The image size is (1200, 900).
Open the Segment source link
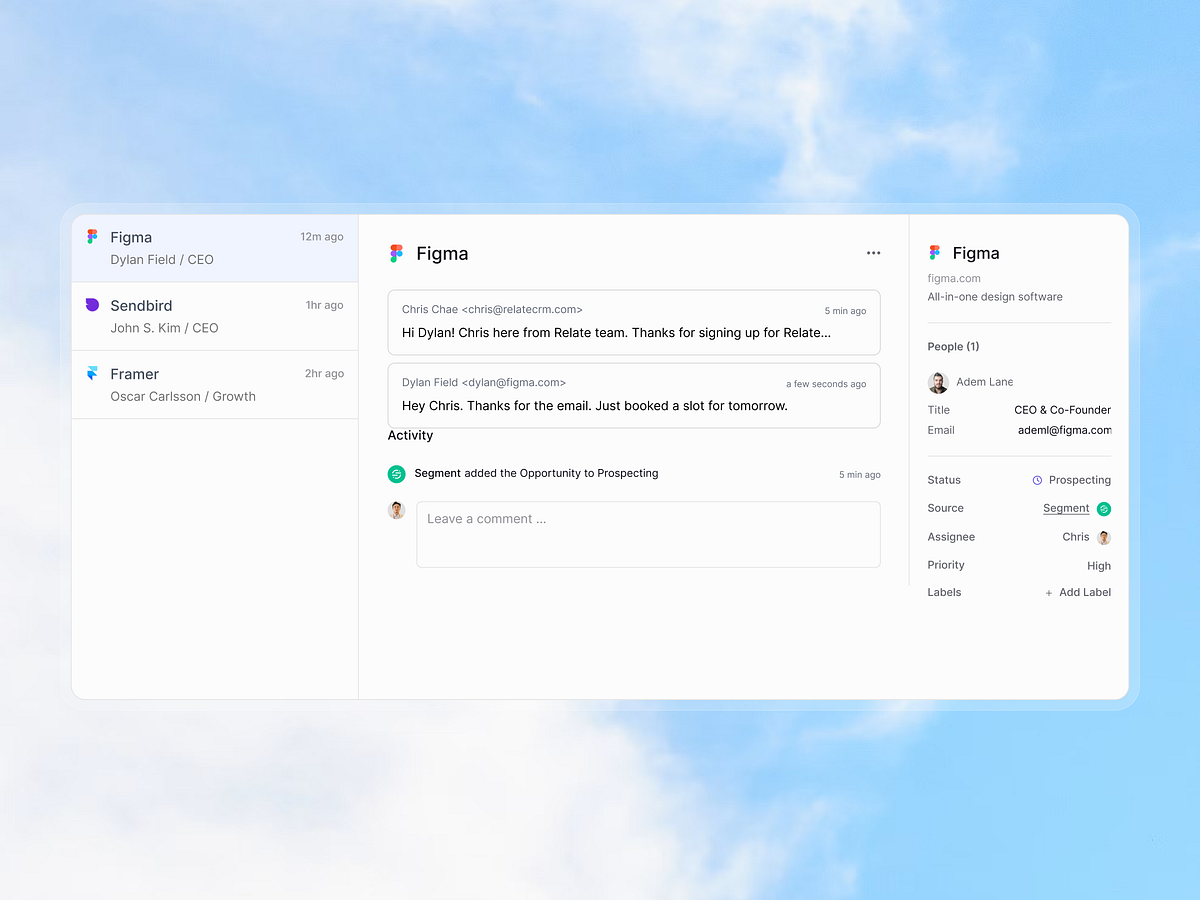[1066, 508]
